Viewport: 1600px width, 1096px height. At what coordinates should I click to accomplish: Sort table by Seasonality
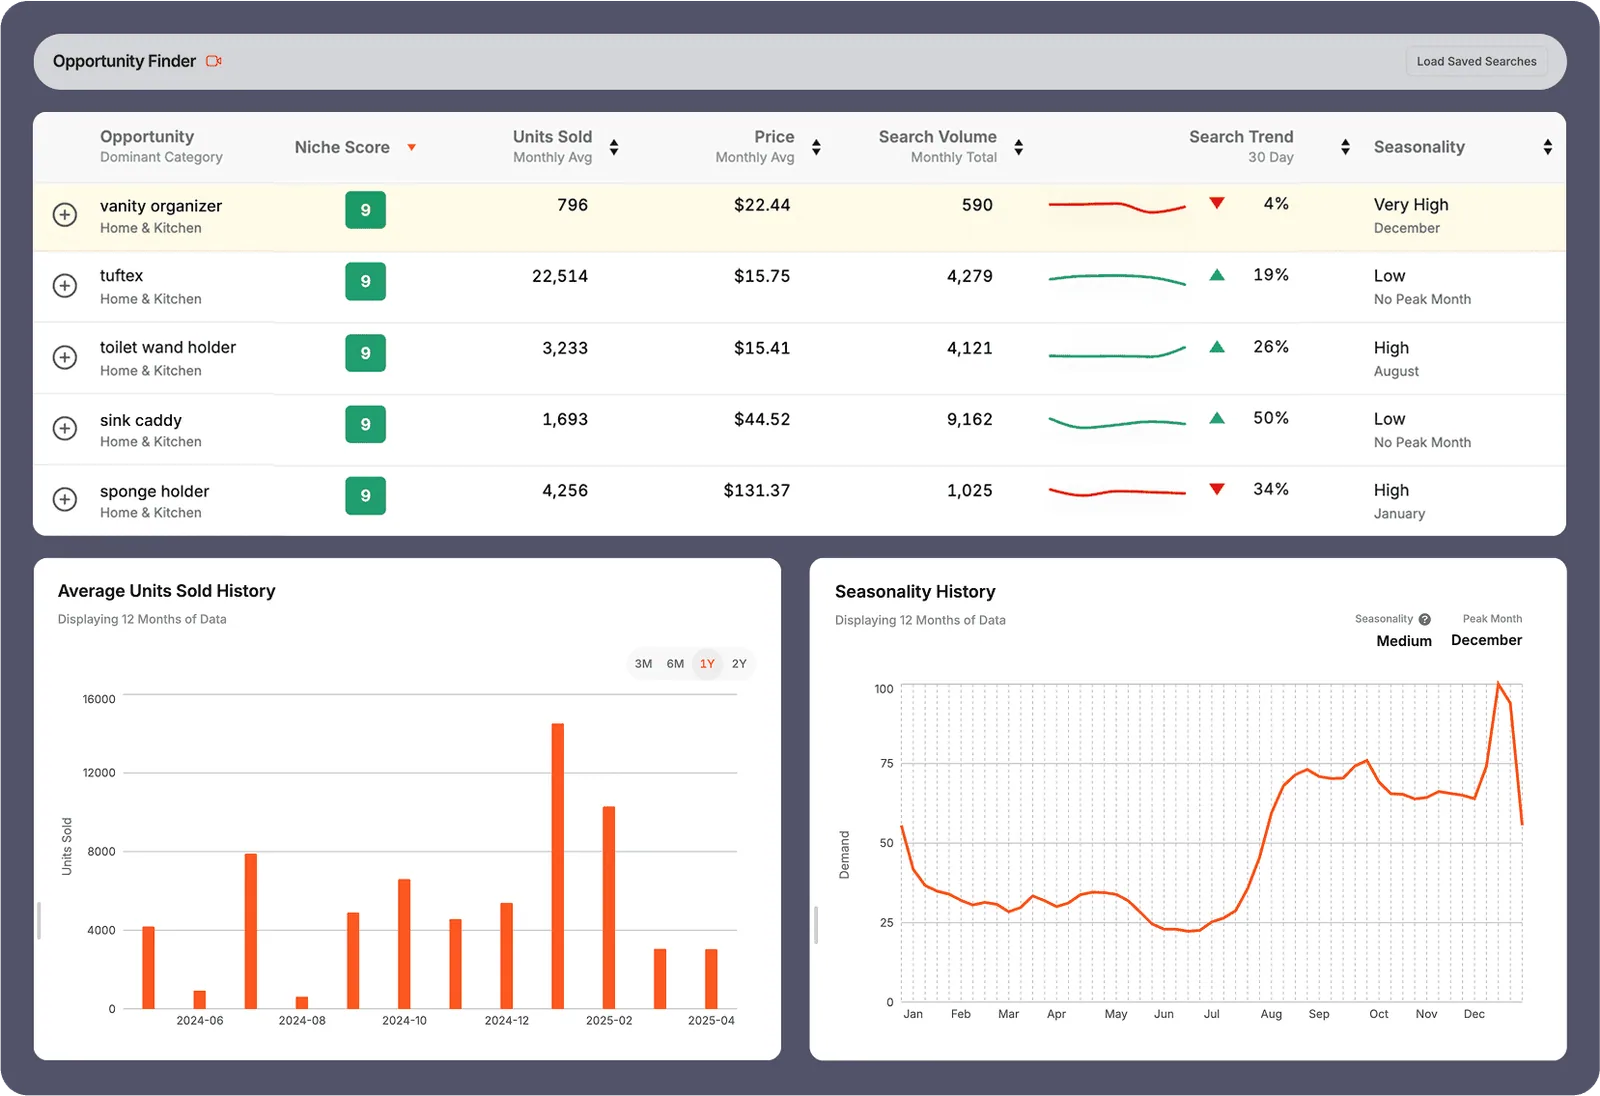click(x=1547, y=147)
